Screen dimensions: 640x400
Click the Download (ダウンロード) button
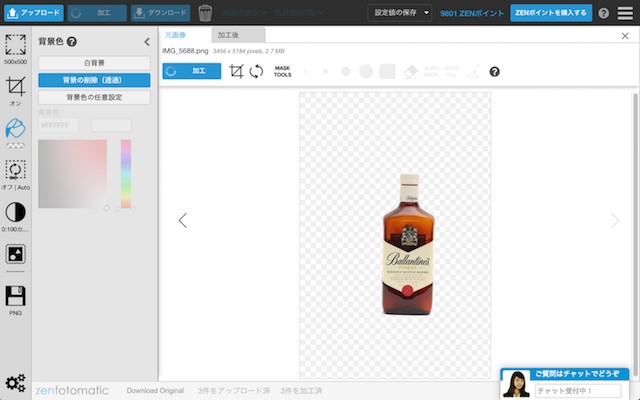coord(161,13)
